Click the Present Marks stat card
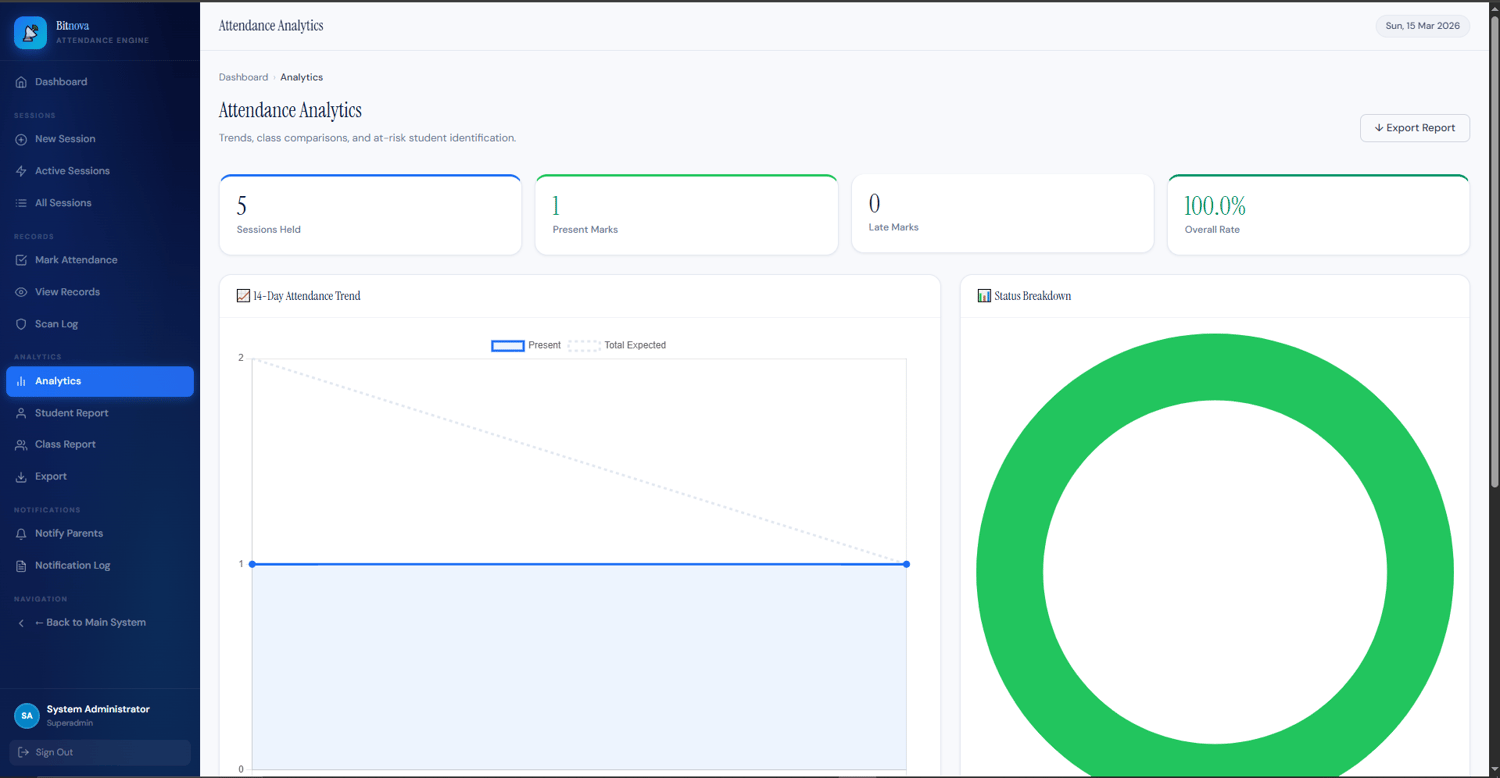The width and height of the screenshot is (1500, 778). [x=686, y=214]
